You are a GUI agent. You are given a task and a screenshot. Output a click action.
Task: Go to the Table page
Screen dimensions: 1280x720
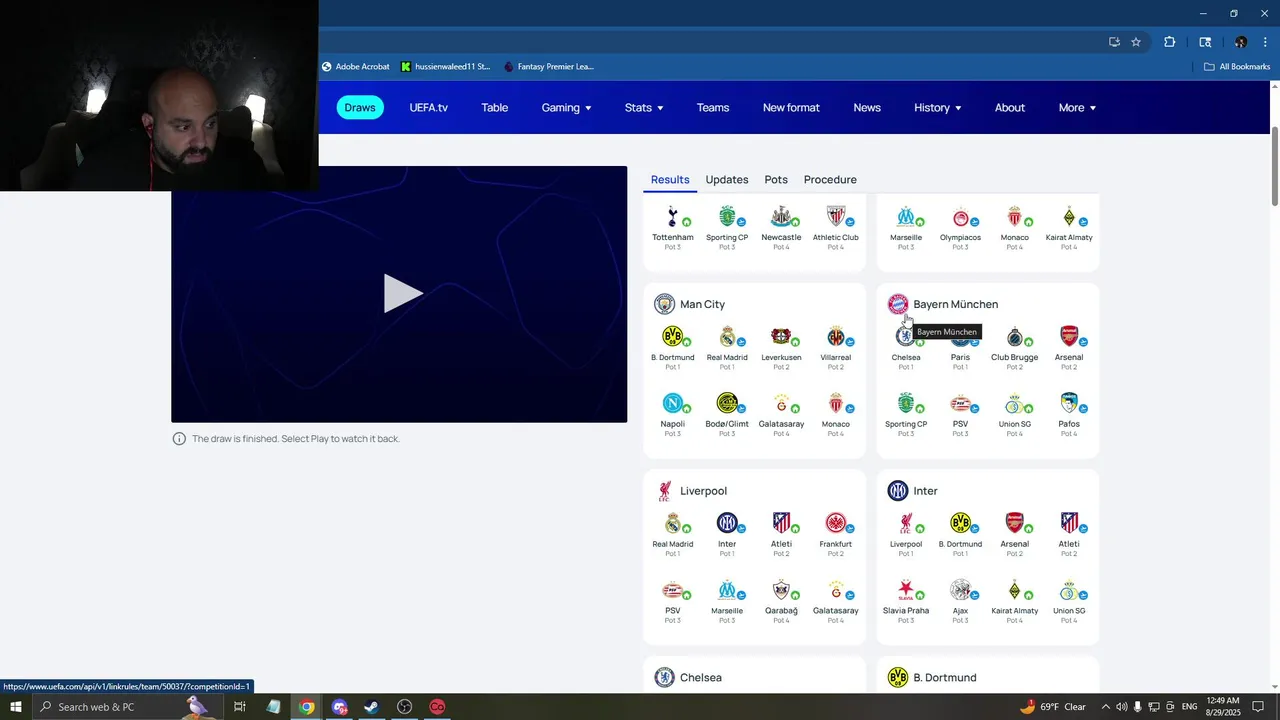pyautogui.click(x=495, y=108)
